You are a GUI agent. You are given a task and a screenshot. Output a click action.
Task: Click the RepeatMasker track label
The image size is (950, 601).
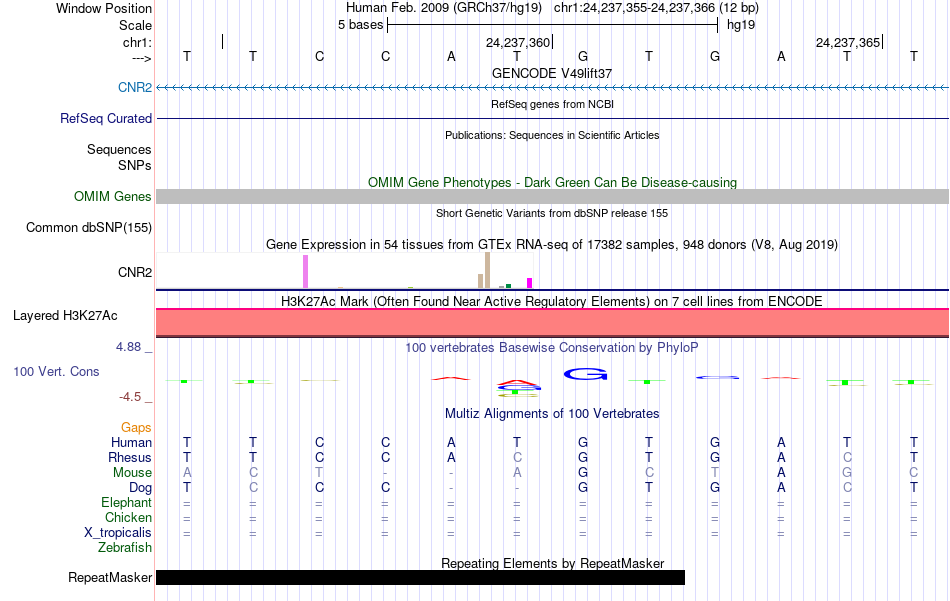pyautogui.click(x=110, y=577)
